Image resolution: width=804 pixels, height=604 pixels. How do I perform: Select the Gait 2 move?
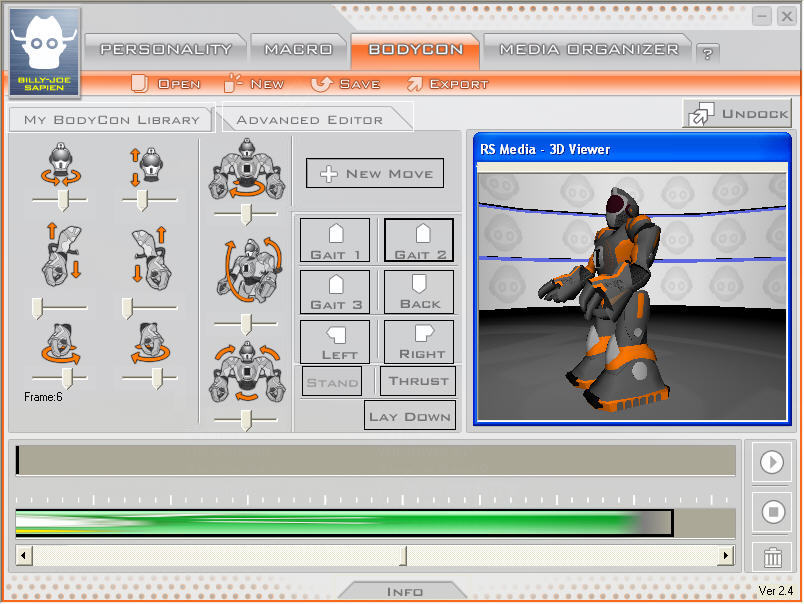tap(419, 240)
